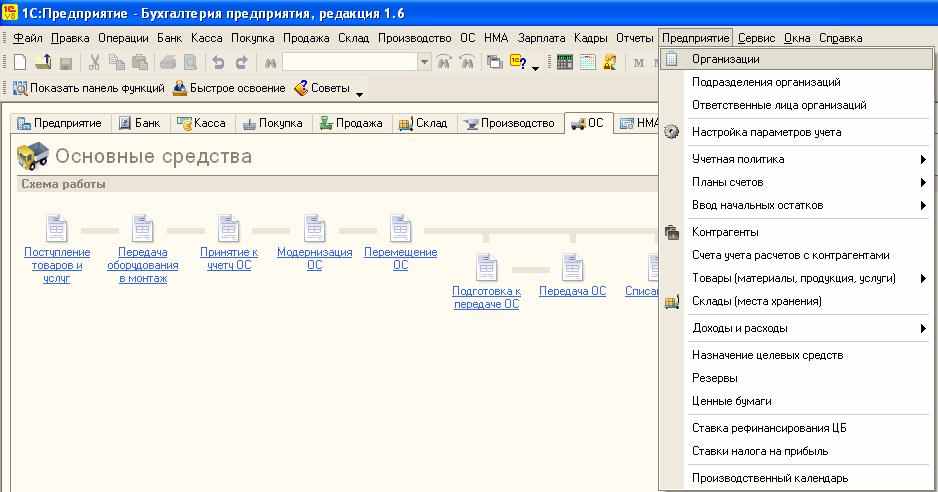Click the Save diskette toolbar icon

click(66, 62)
